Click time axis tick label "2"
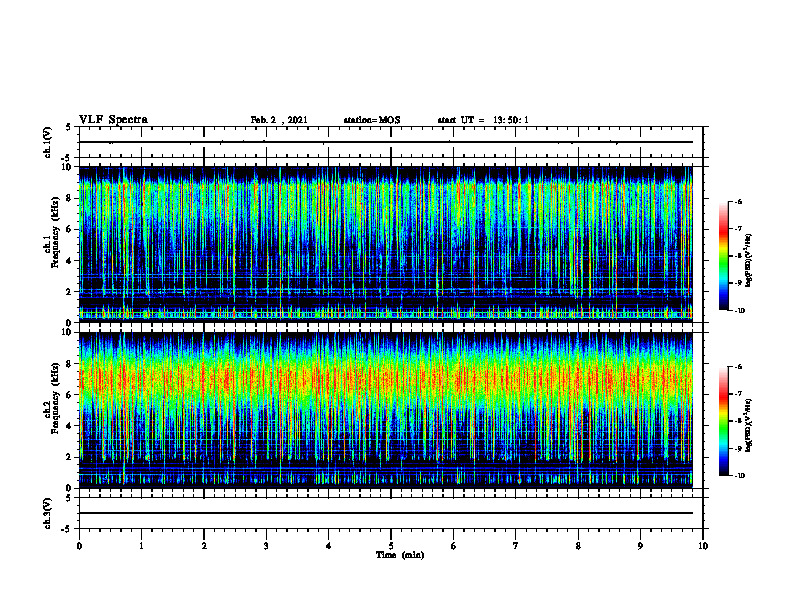 [204, 546]
